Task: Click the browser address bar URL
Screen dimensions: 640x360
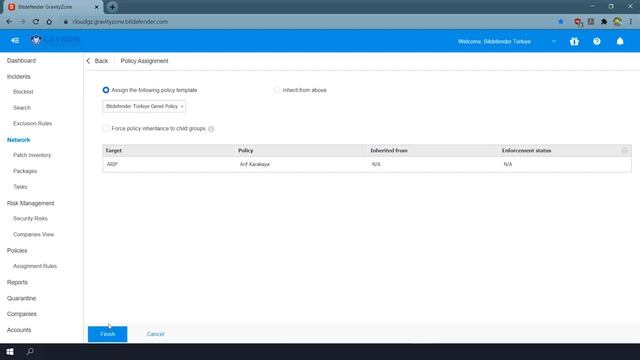Action: coord(120,22)
